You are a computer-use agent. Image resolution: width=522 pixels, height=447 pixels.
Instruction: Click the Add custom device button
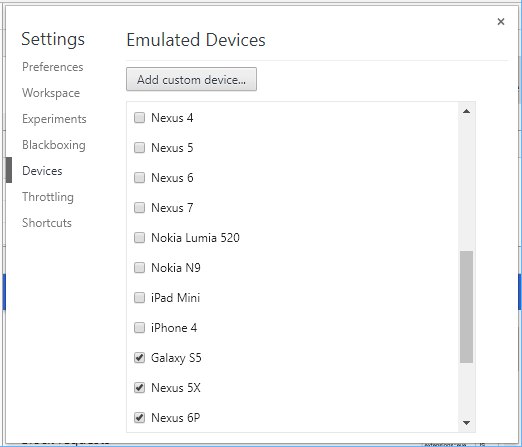coord(191,79)
